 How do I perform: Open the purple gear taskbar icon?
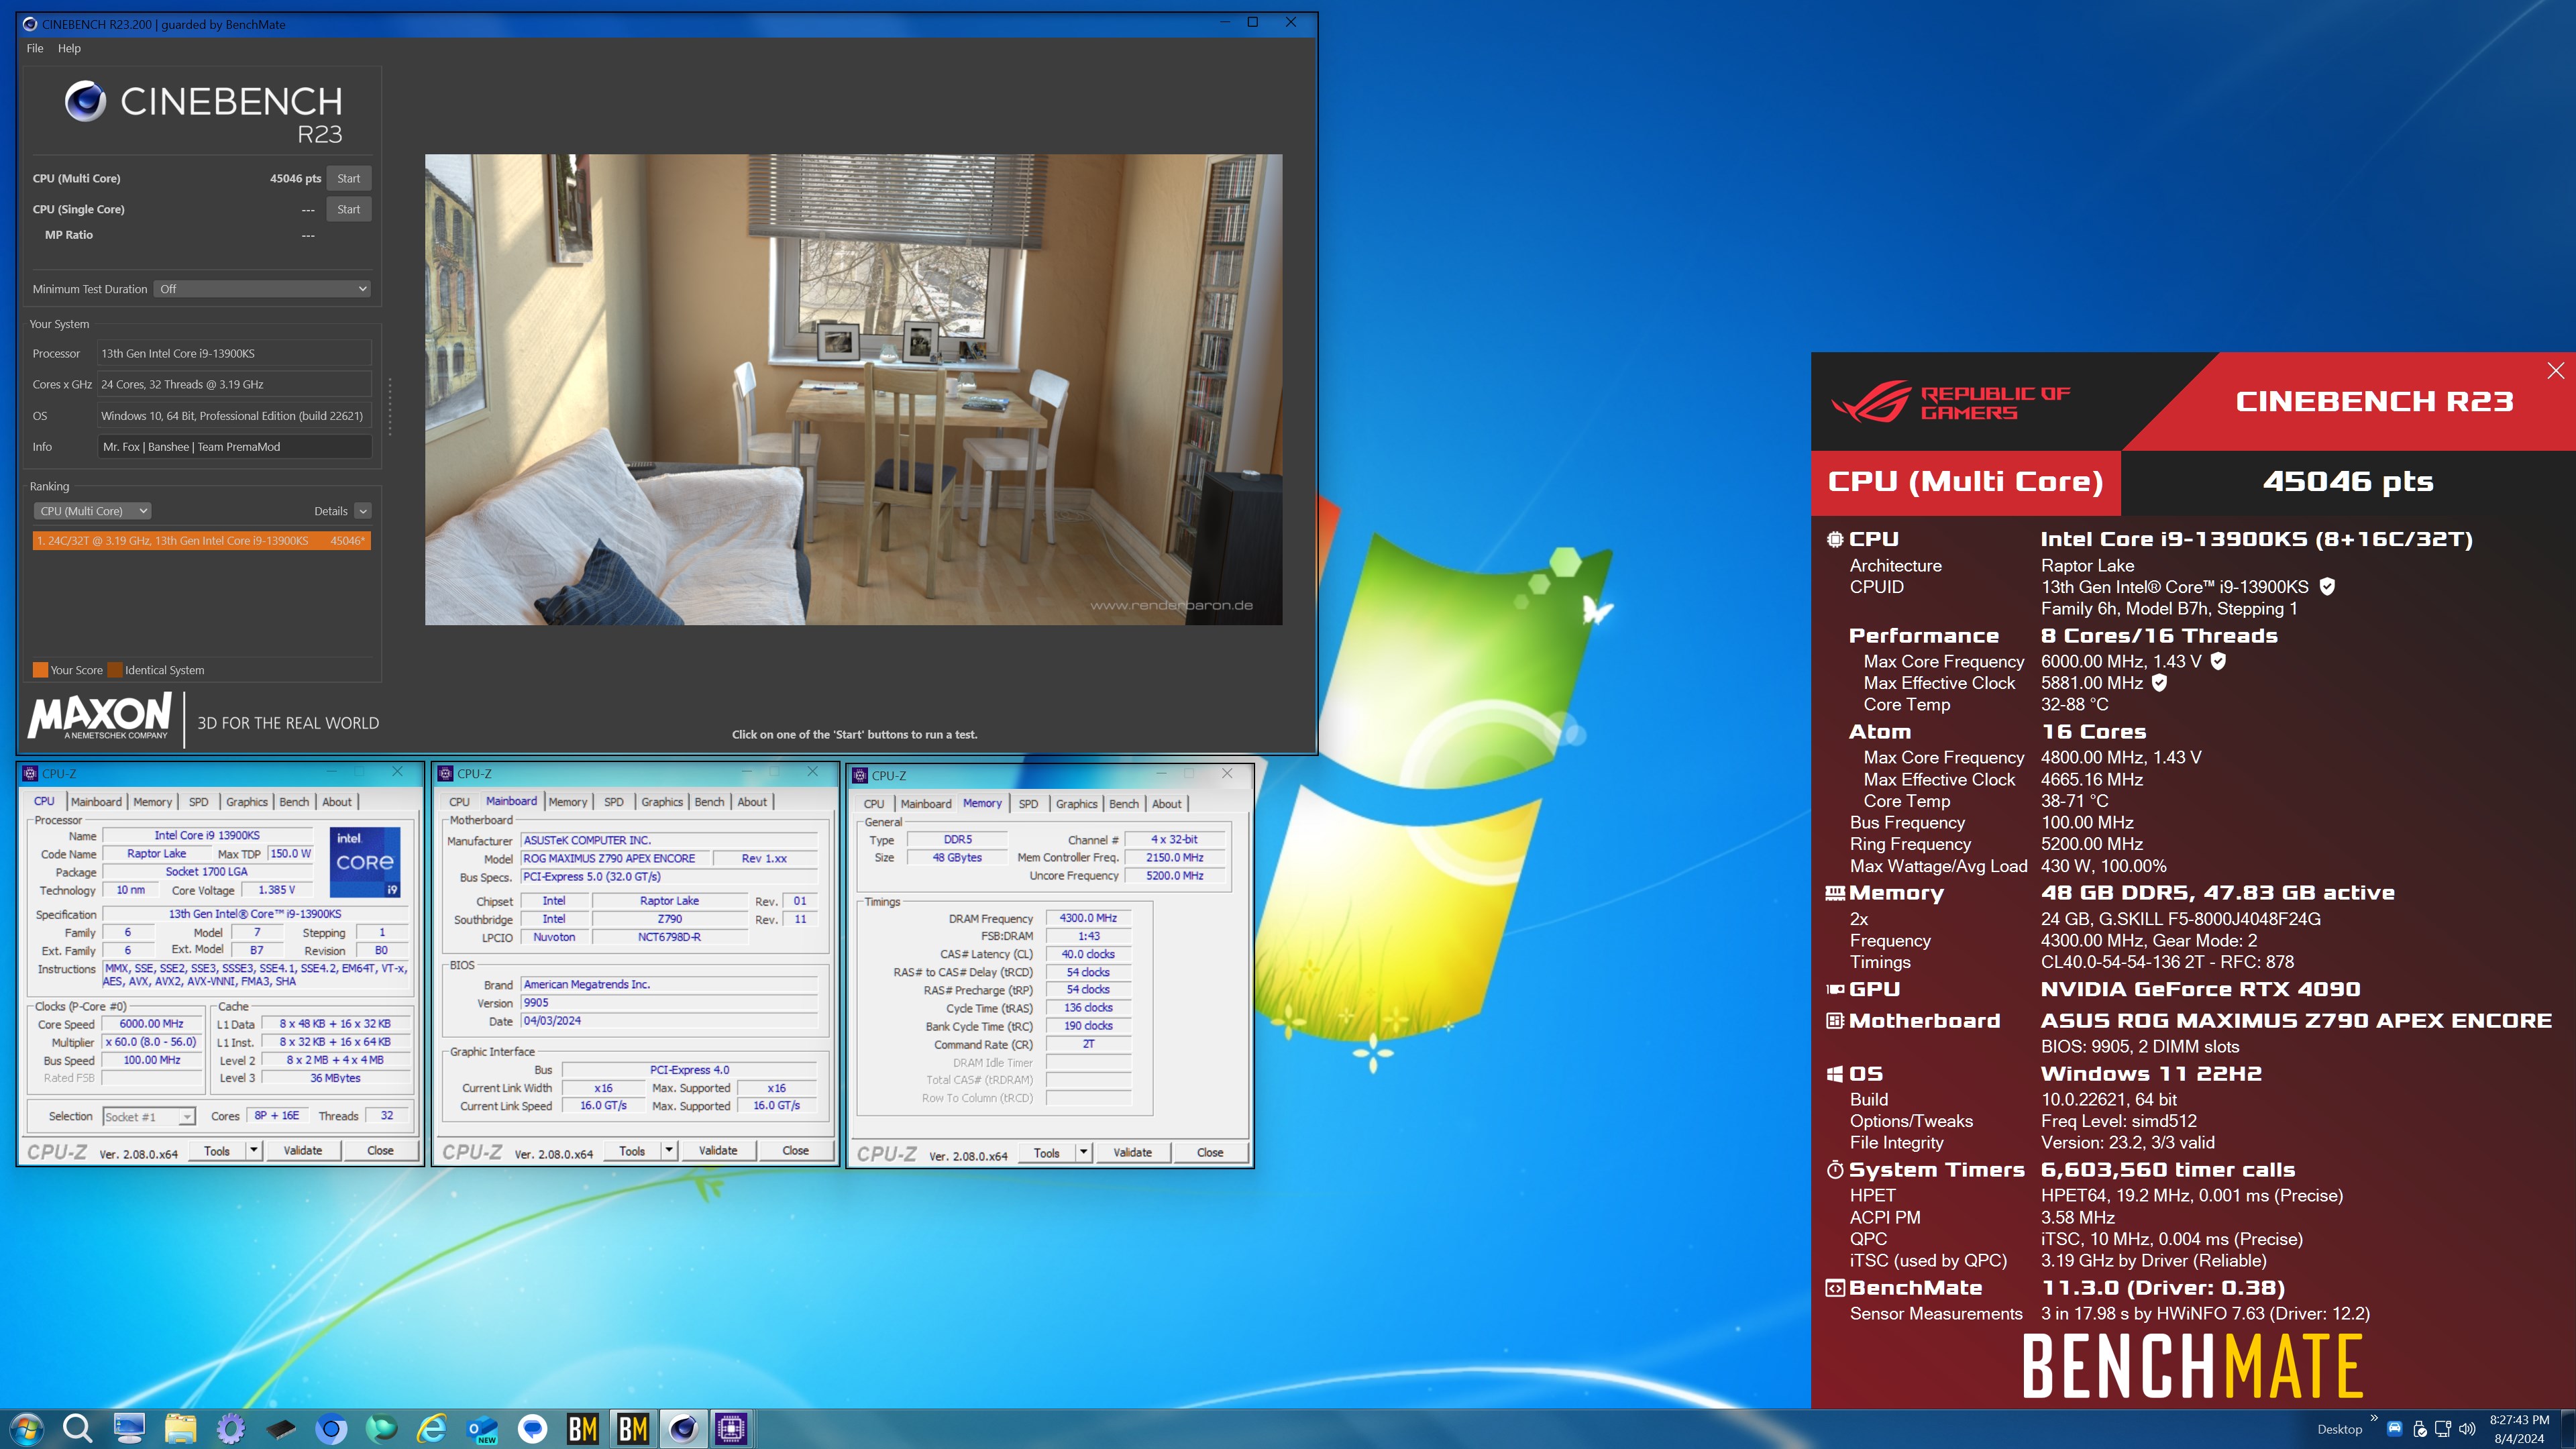(x=231, y=1428)
